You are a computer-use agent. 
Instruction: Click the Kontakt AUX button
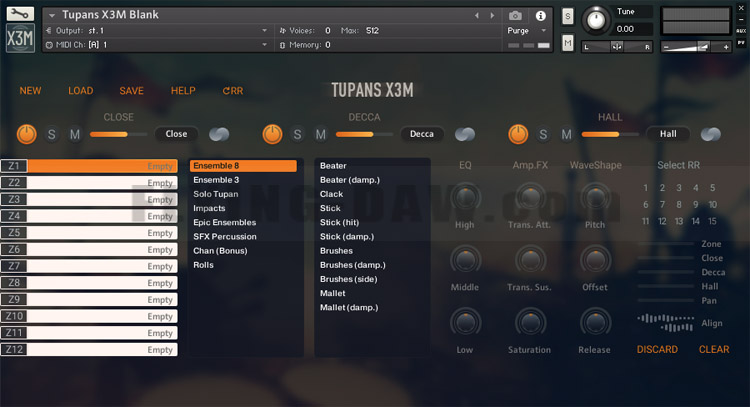pyautogui.click(x=741, y=31)
